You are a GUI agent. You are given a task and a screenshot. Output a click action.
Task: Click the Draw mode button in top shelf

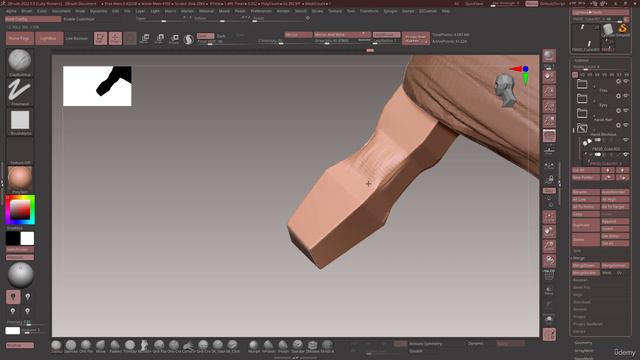click(115, 38)
